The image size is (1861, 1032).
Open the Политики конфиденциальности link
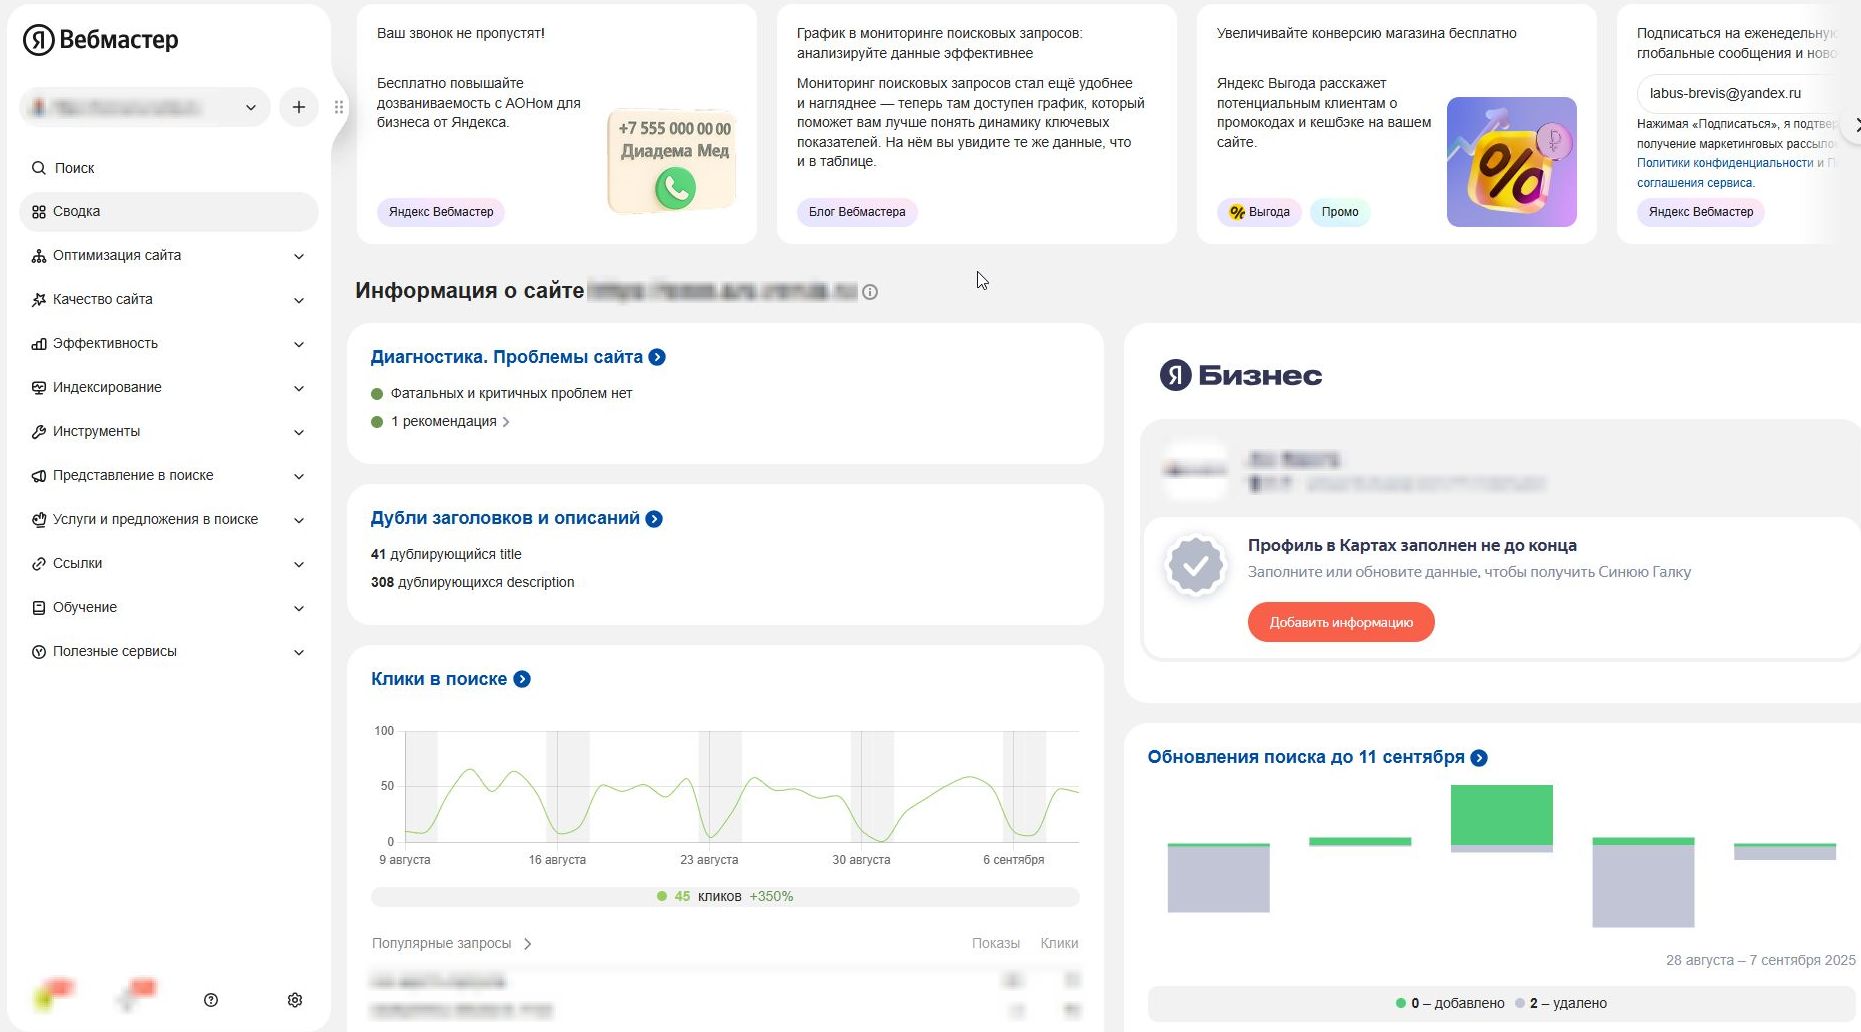[1725, 163]
